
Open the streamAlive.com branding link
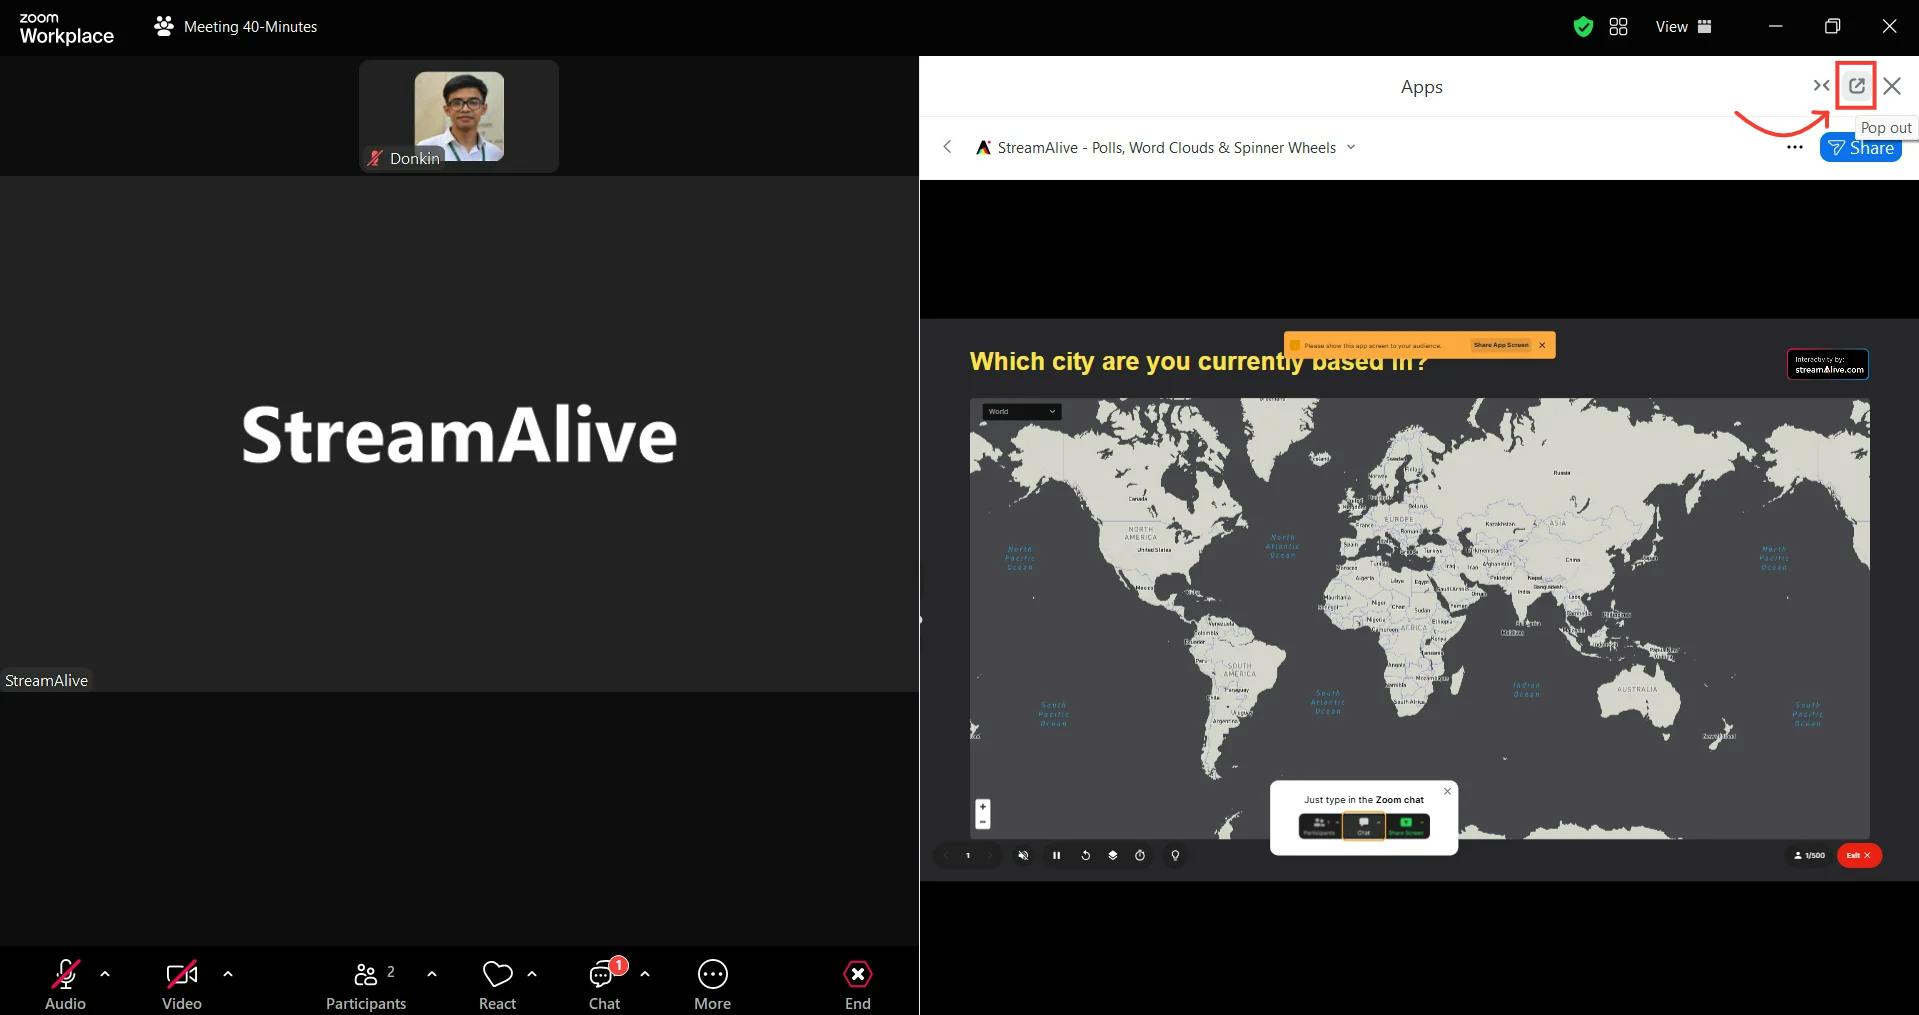1828,364
